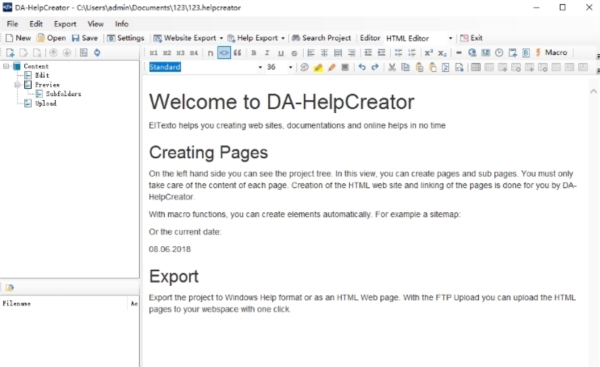Screen dimensions: 600x367
Task: Click the New project button
Action: coord(18,38)
